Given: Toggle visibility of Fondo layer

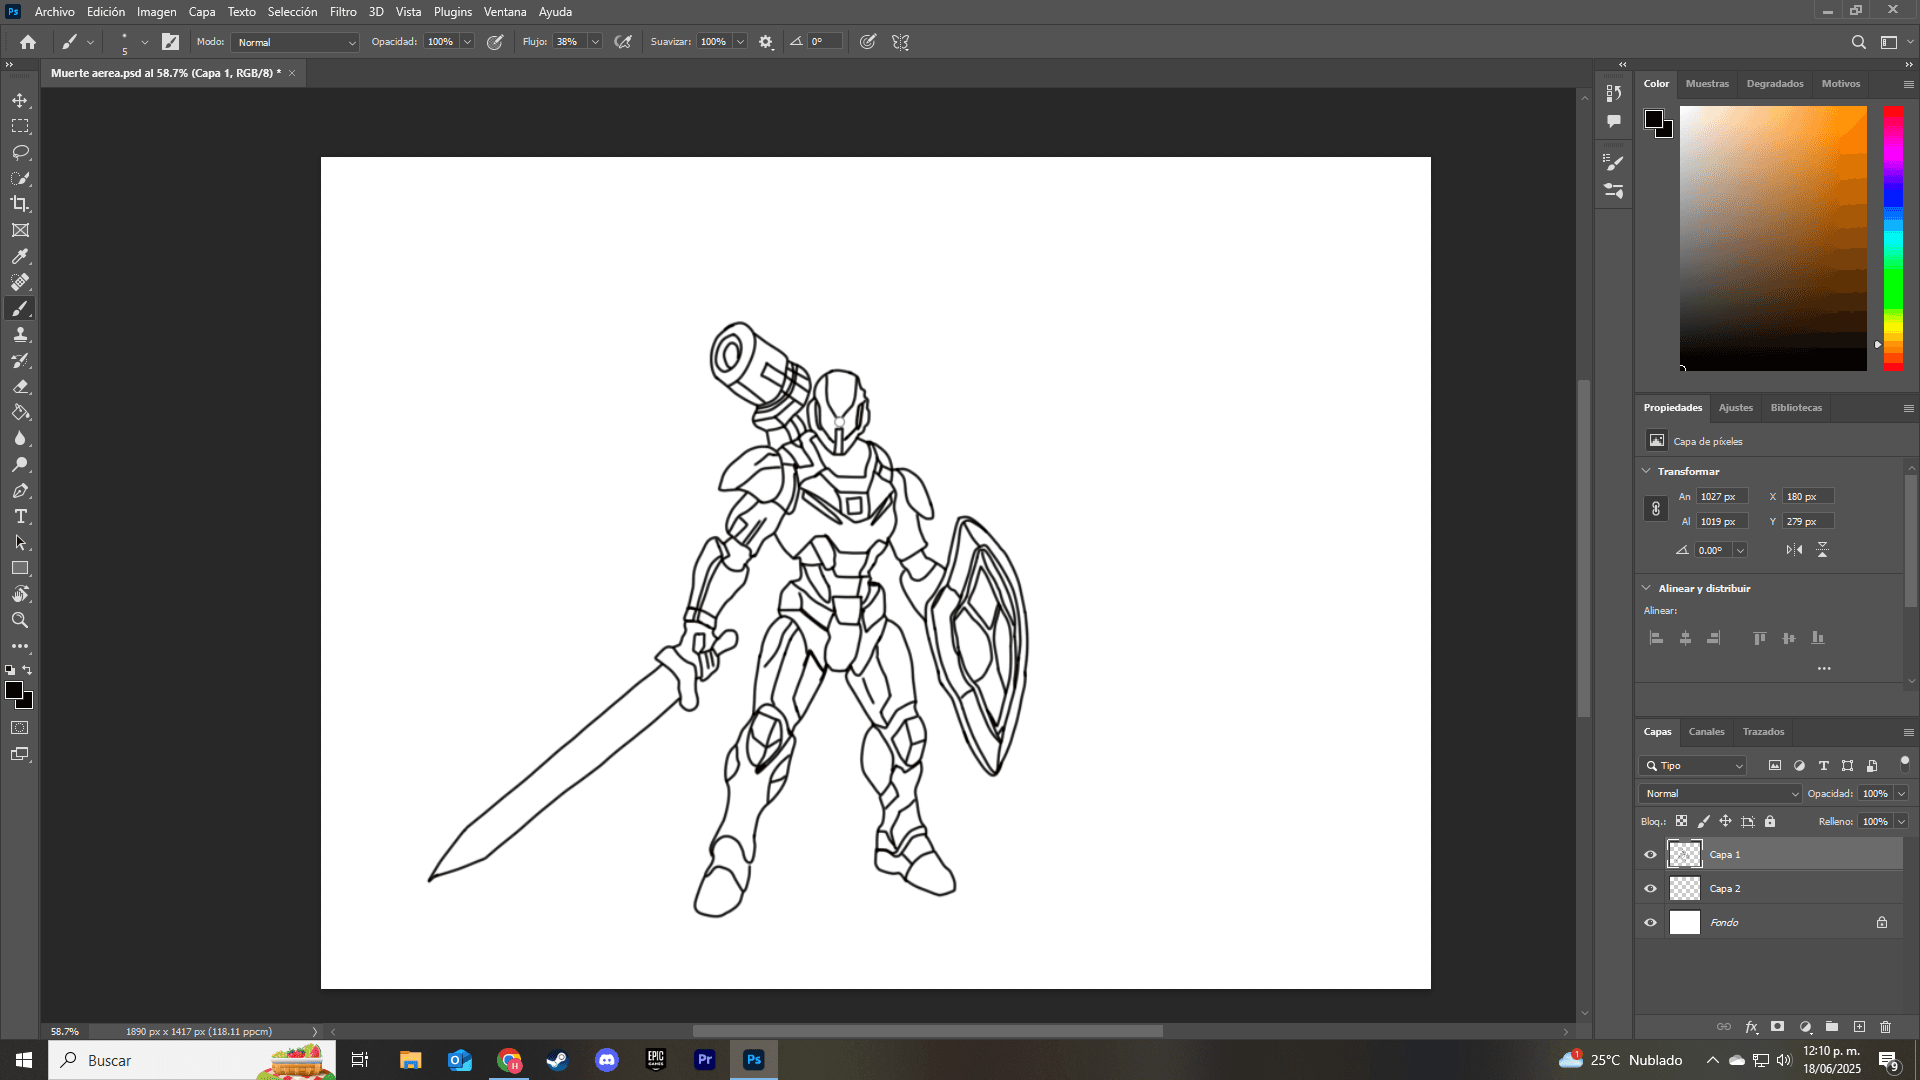Looking at the screenshot, I should point(1650,922).
